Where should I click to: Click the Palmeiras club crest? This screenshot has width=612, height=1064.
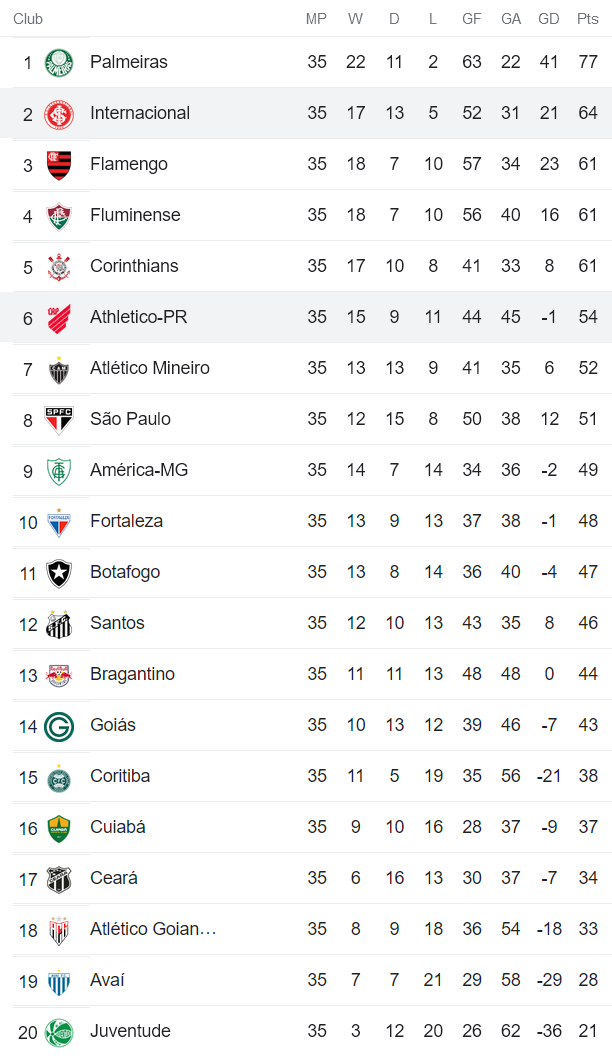tap(59, 63)
